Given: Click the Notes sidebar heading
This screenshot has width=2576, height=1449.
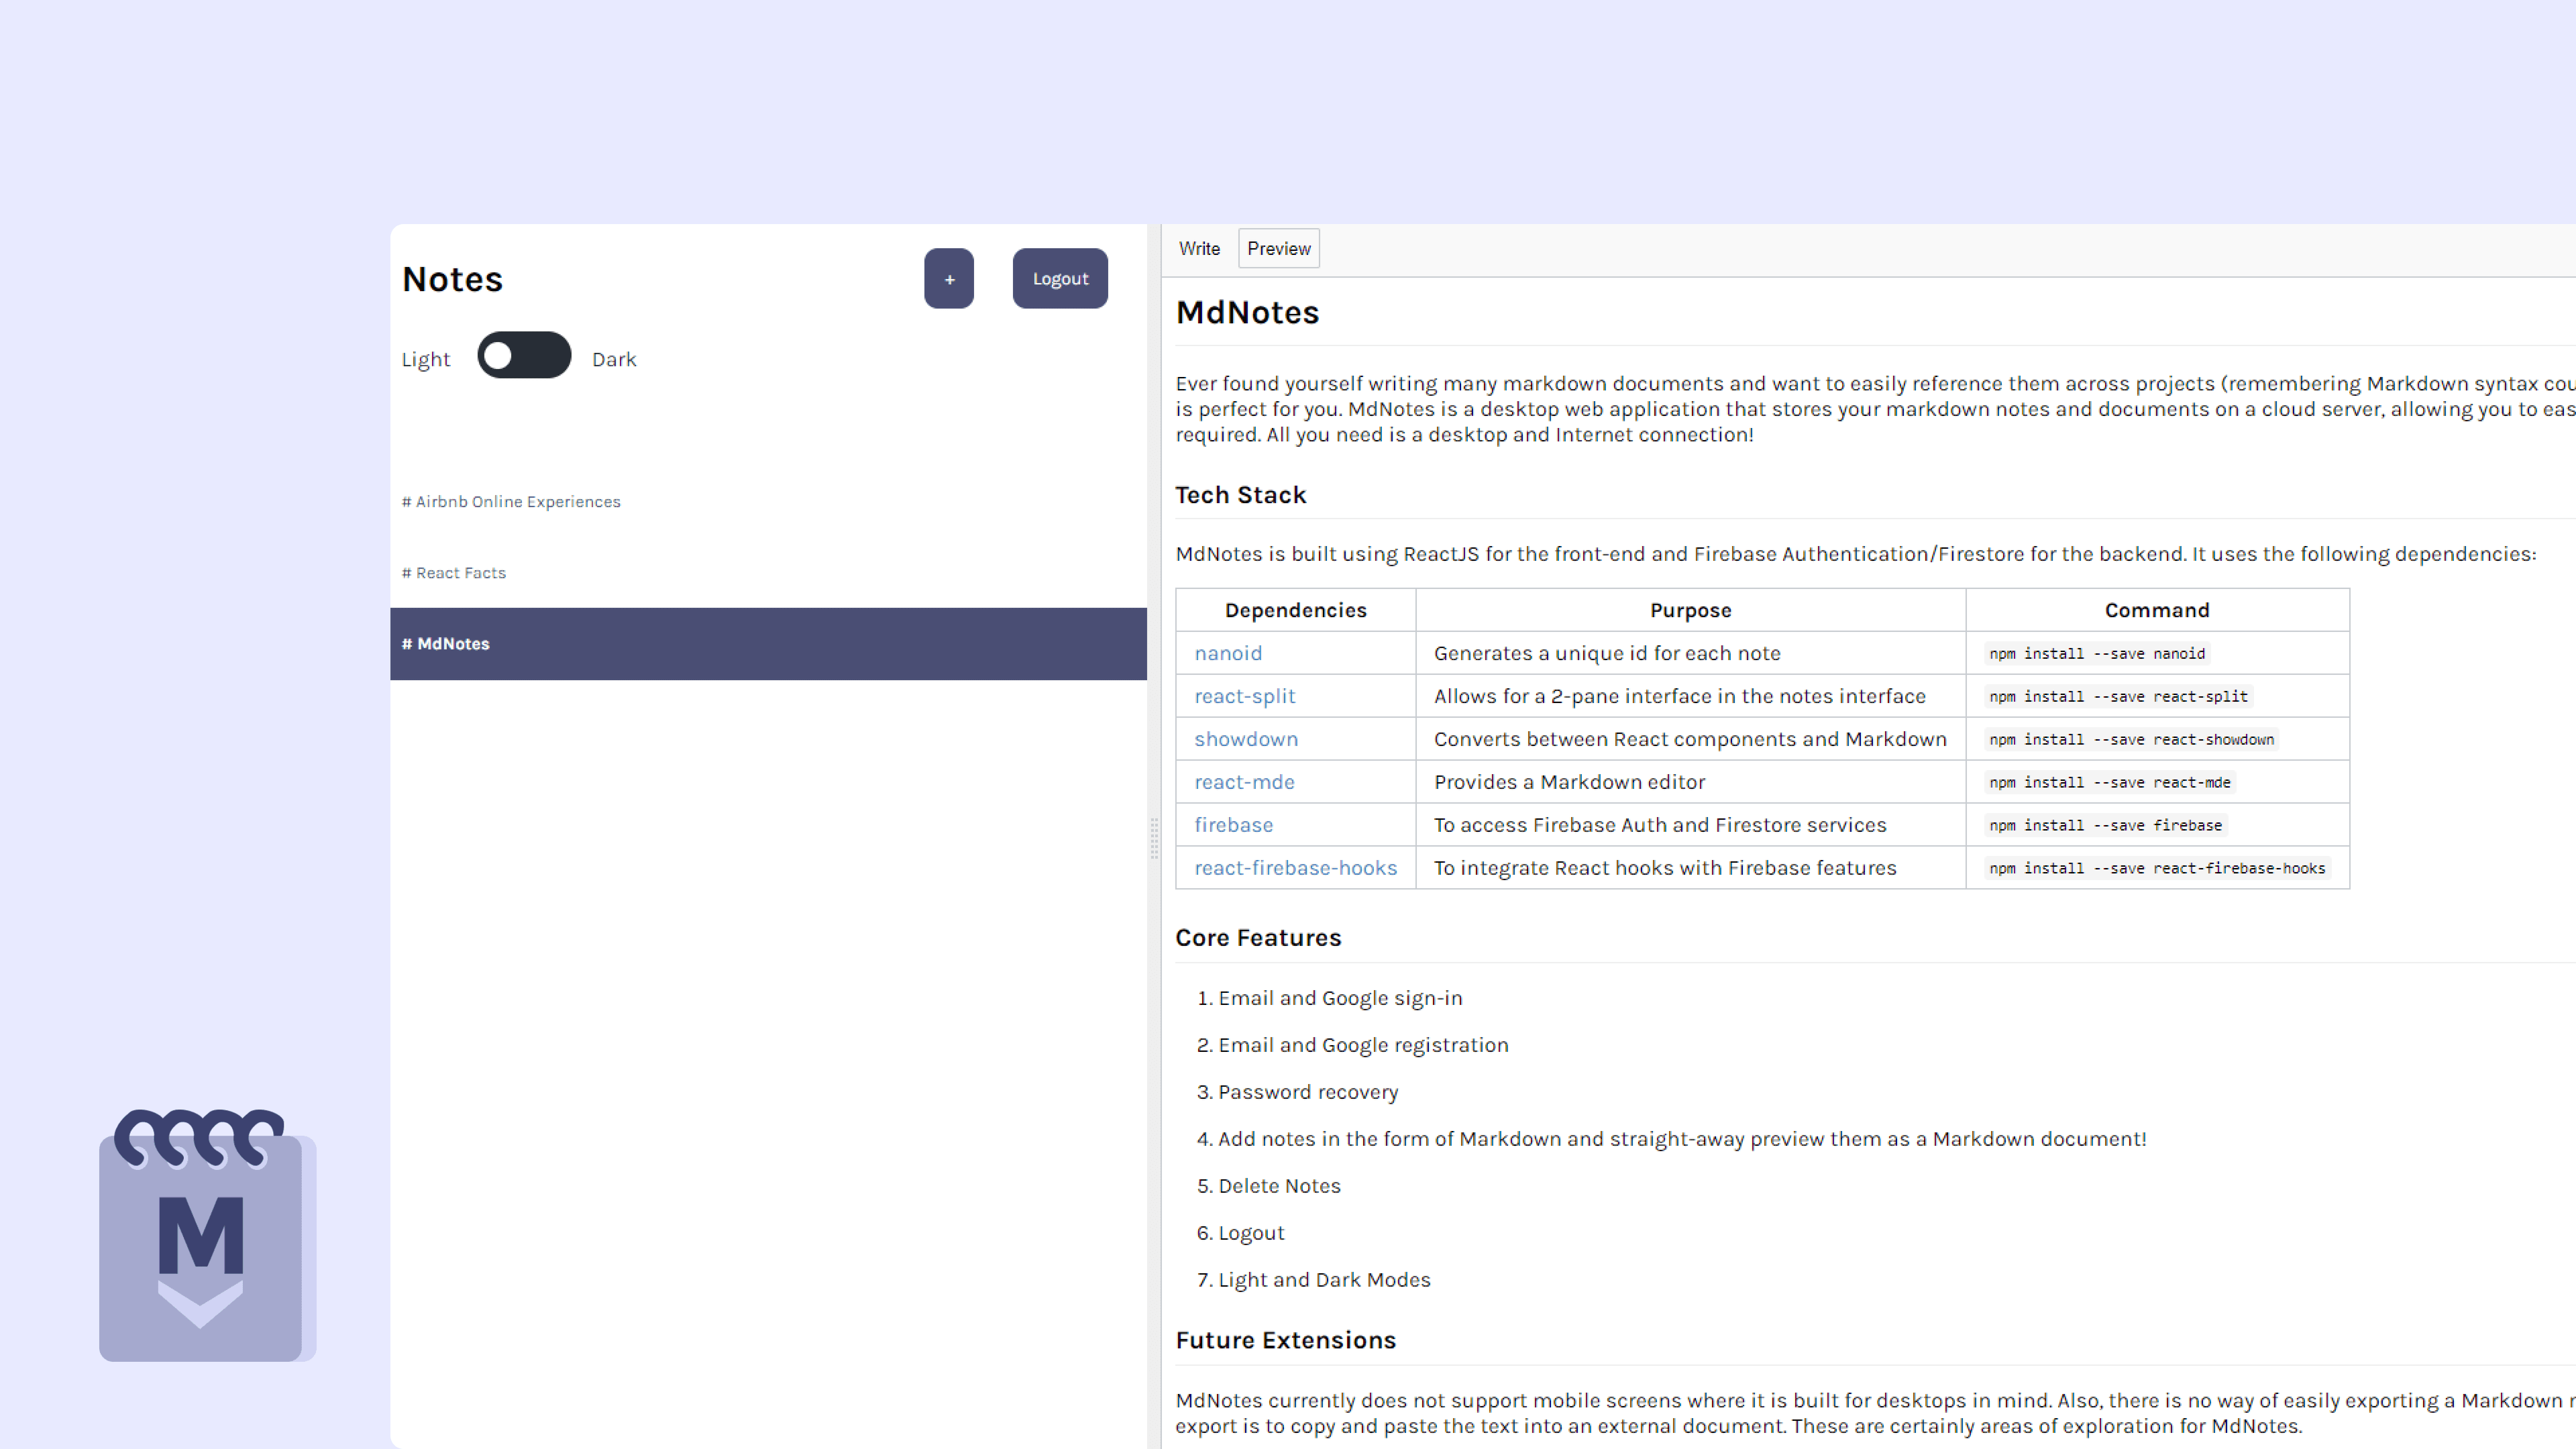Looking at the screenshot, I should click(x=452, y=280).
